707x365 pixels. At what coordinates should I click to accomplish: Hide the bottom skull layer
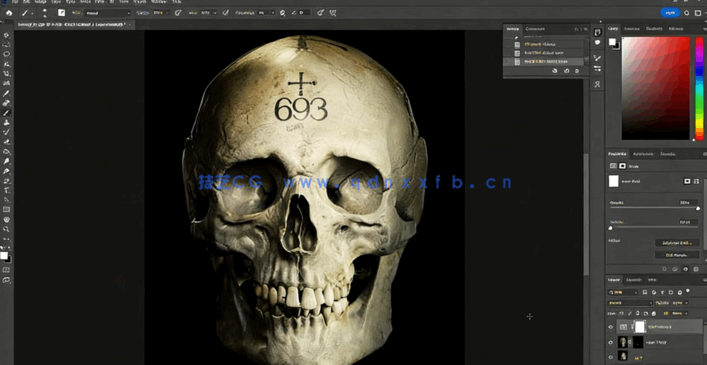(x=611, y=356)
